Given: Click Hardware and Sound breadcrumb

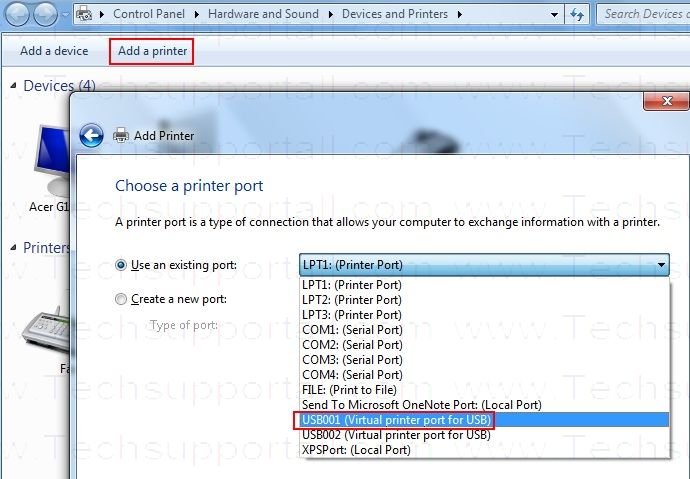Looking at the screenshot, I should pyautogui.click(x=263, y=14).
